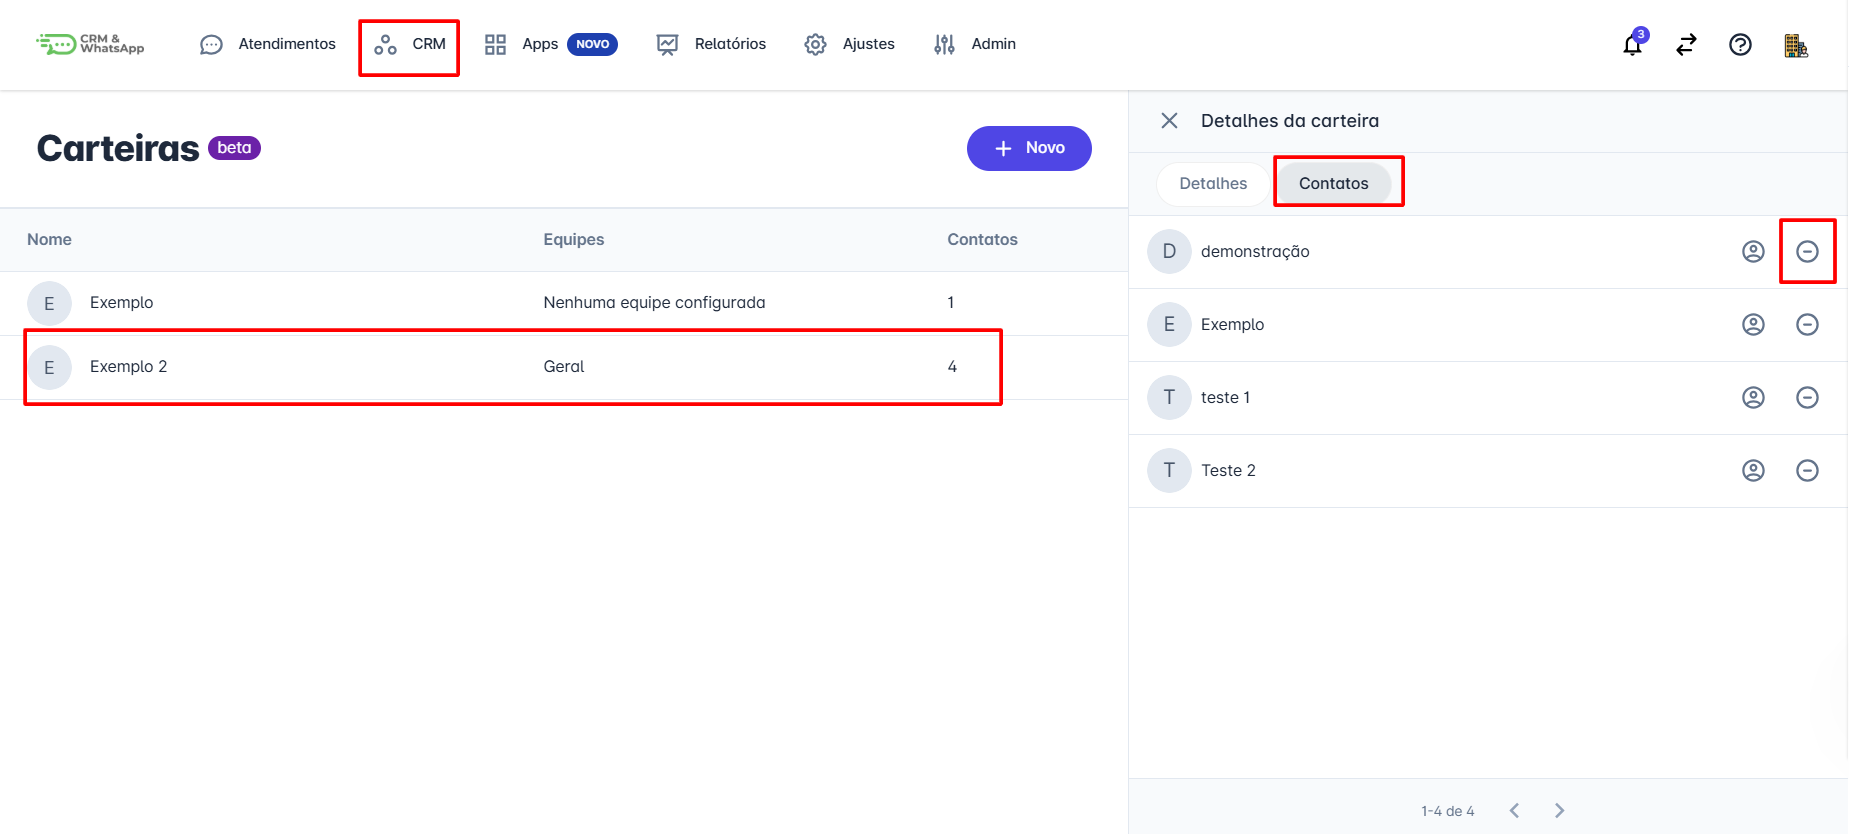Image resolution: width=1849 pixels, height=834 pixels.
Task: Click the Novo button
Action: click(x=1028, y=148)
